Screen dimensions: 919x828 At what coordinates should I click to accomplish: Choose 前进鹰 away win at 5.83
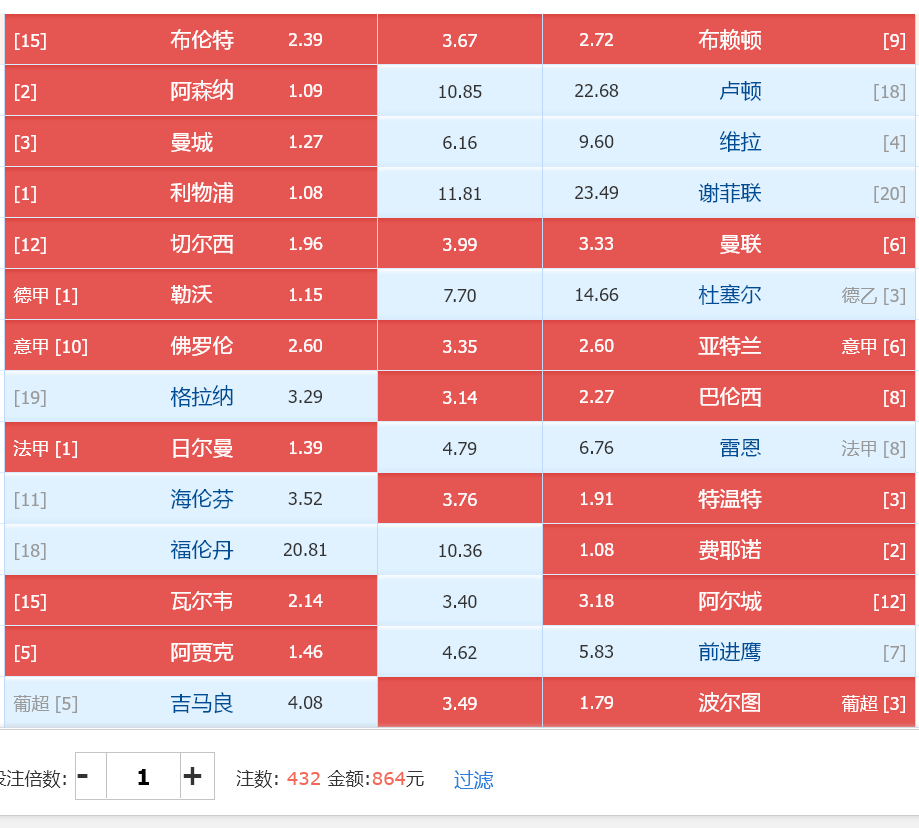(x=729, y=651)
